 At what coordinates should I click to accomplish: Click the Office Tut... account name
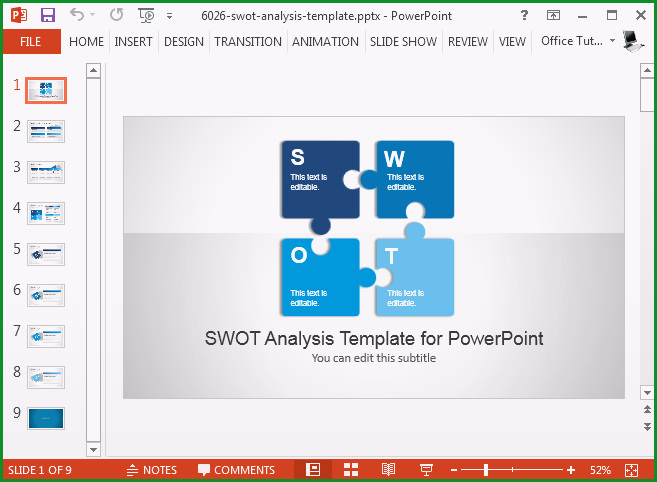coord(572,41)
